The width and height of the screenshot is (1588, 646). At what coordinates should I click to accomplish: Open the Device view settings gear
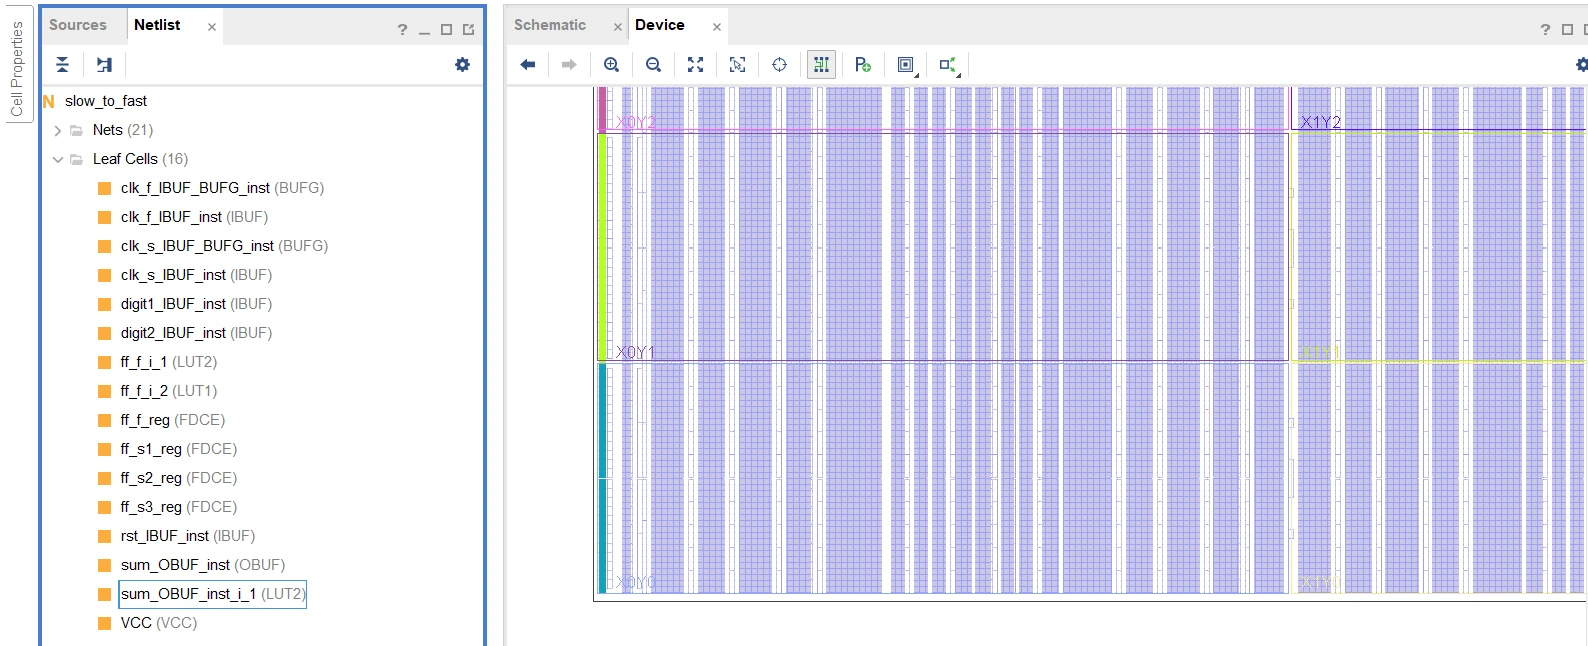tap(1581, 65)
